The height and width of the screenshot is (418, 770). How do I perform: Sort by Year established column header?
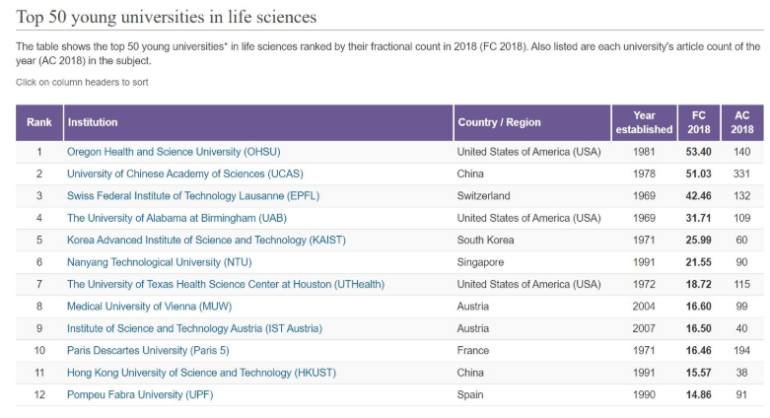(644, 122)
